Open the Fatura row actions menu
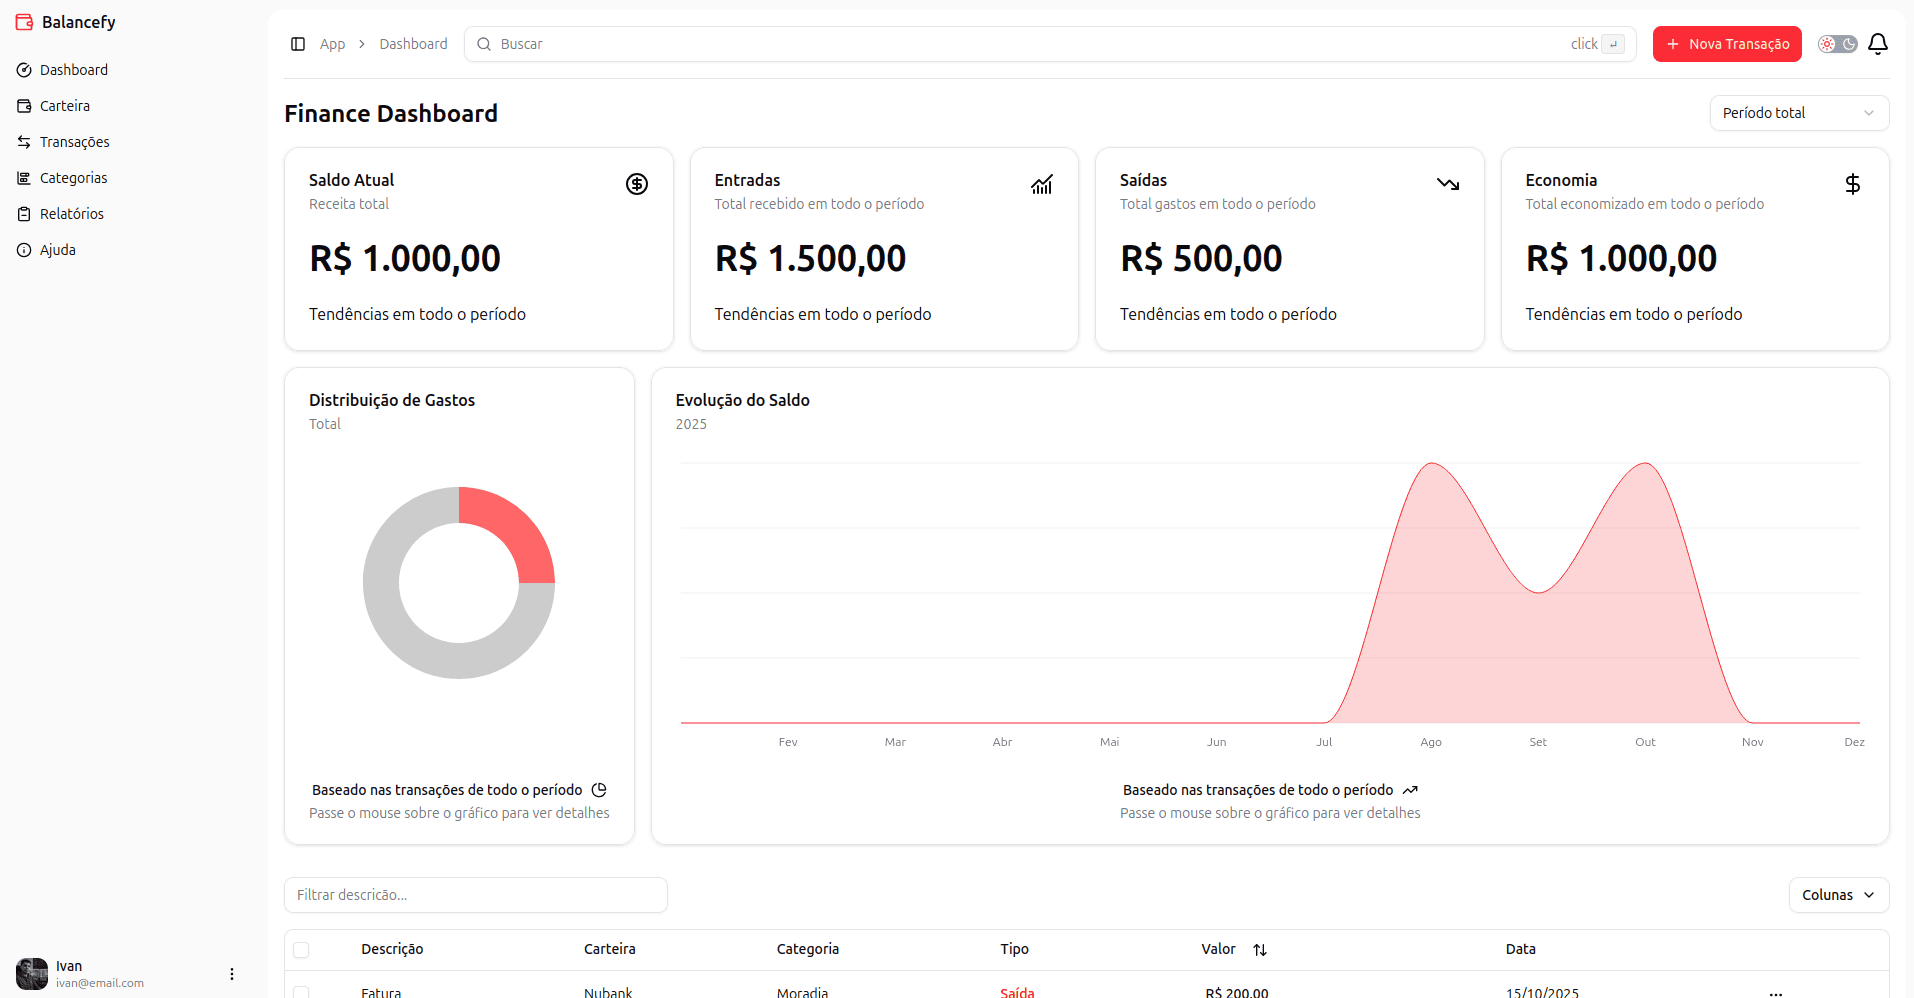The width and height of the screenshot is (1914, 998). (1775, 993)
